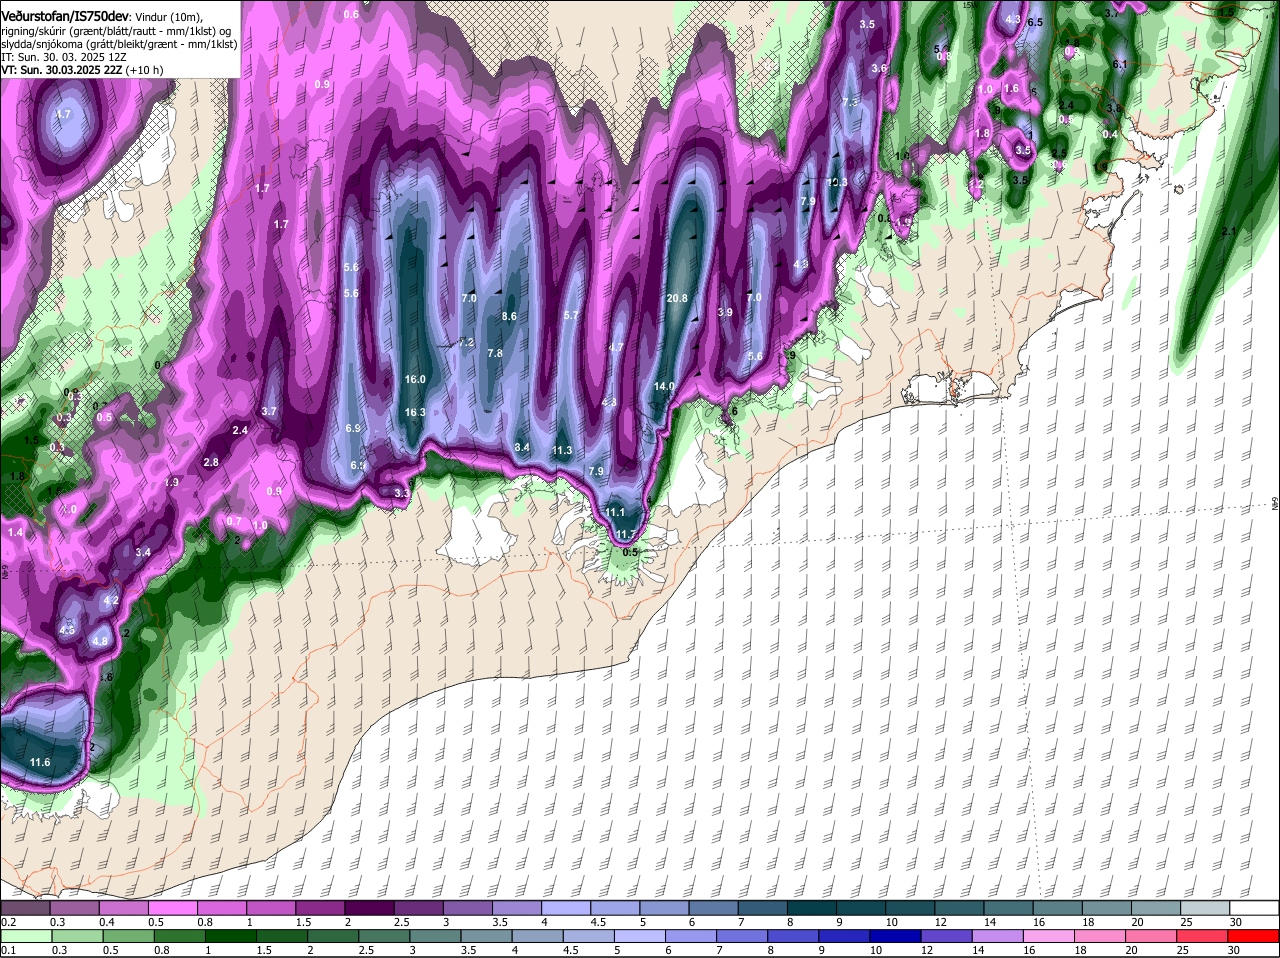Click the lower legend swatch between 3 and 3.5
Viewport: 1280px width, 958px height.
pos(437,936)
